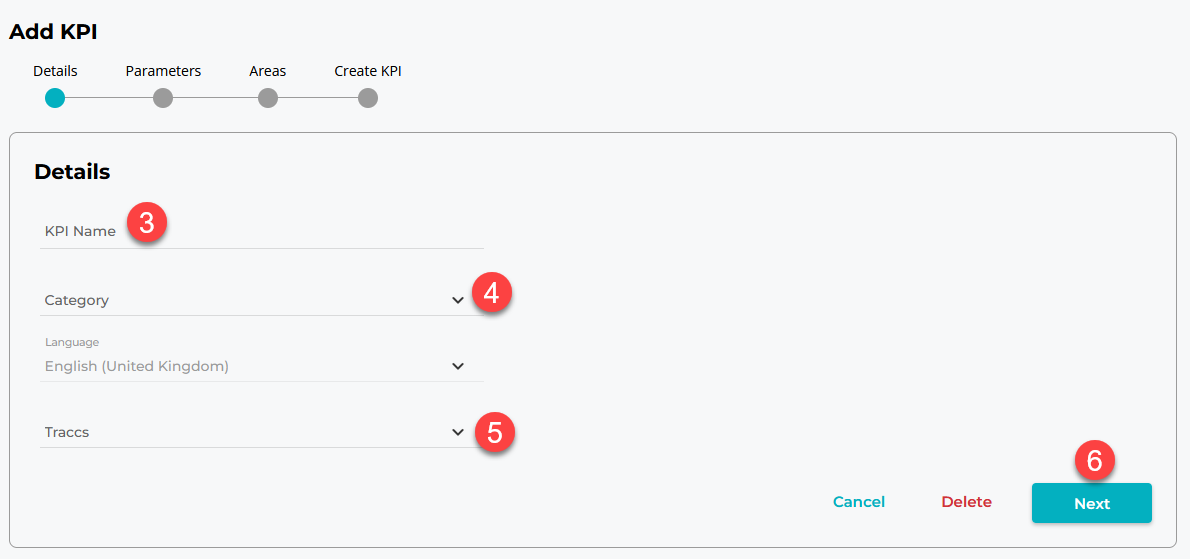Click the English (United Kingdom) language value

tap(137, 366)
